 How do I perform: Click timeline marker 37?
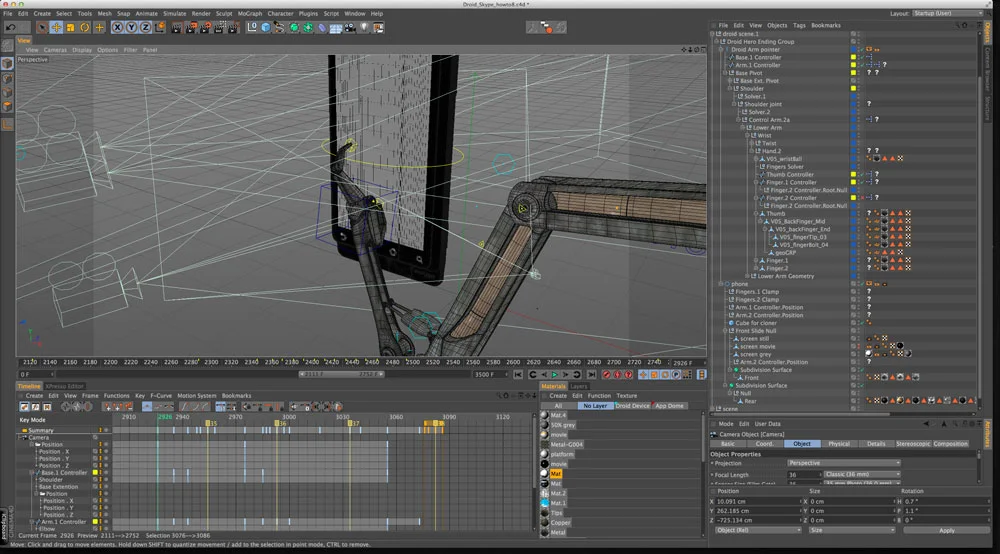[x=351, y=423]
